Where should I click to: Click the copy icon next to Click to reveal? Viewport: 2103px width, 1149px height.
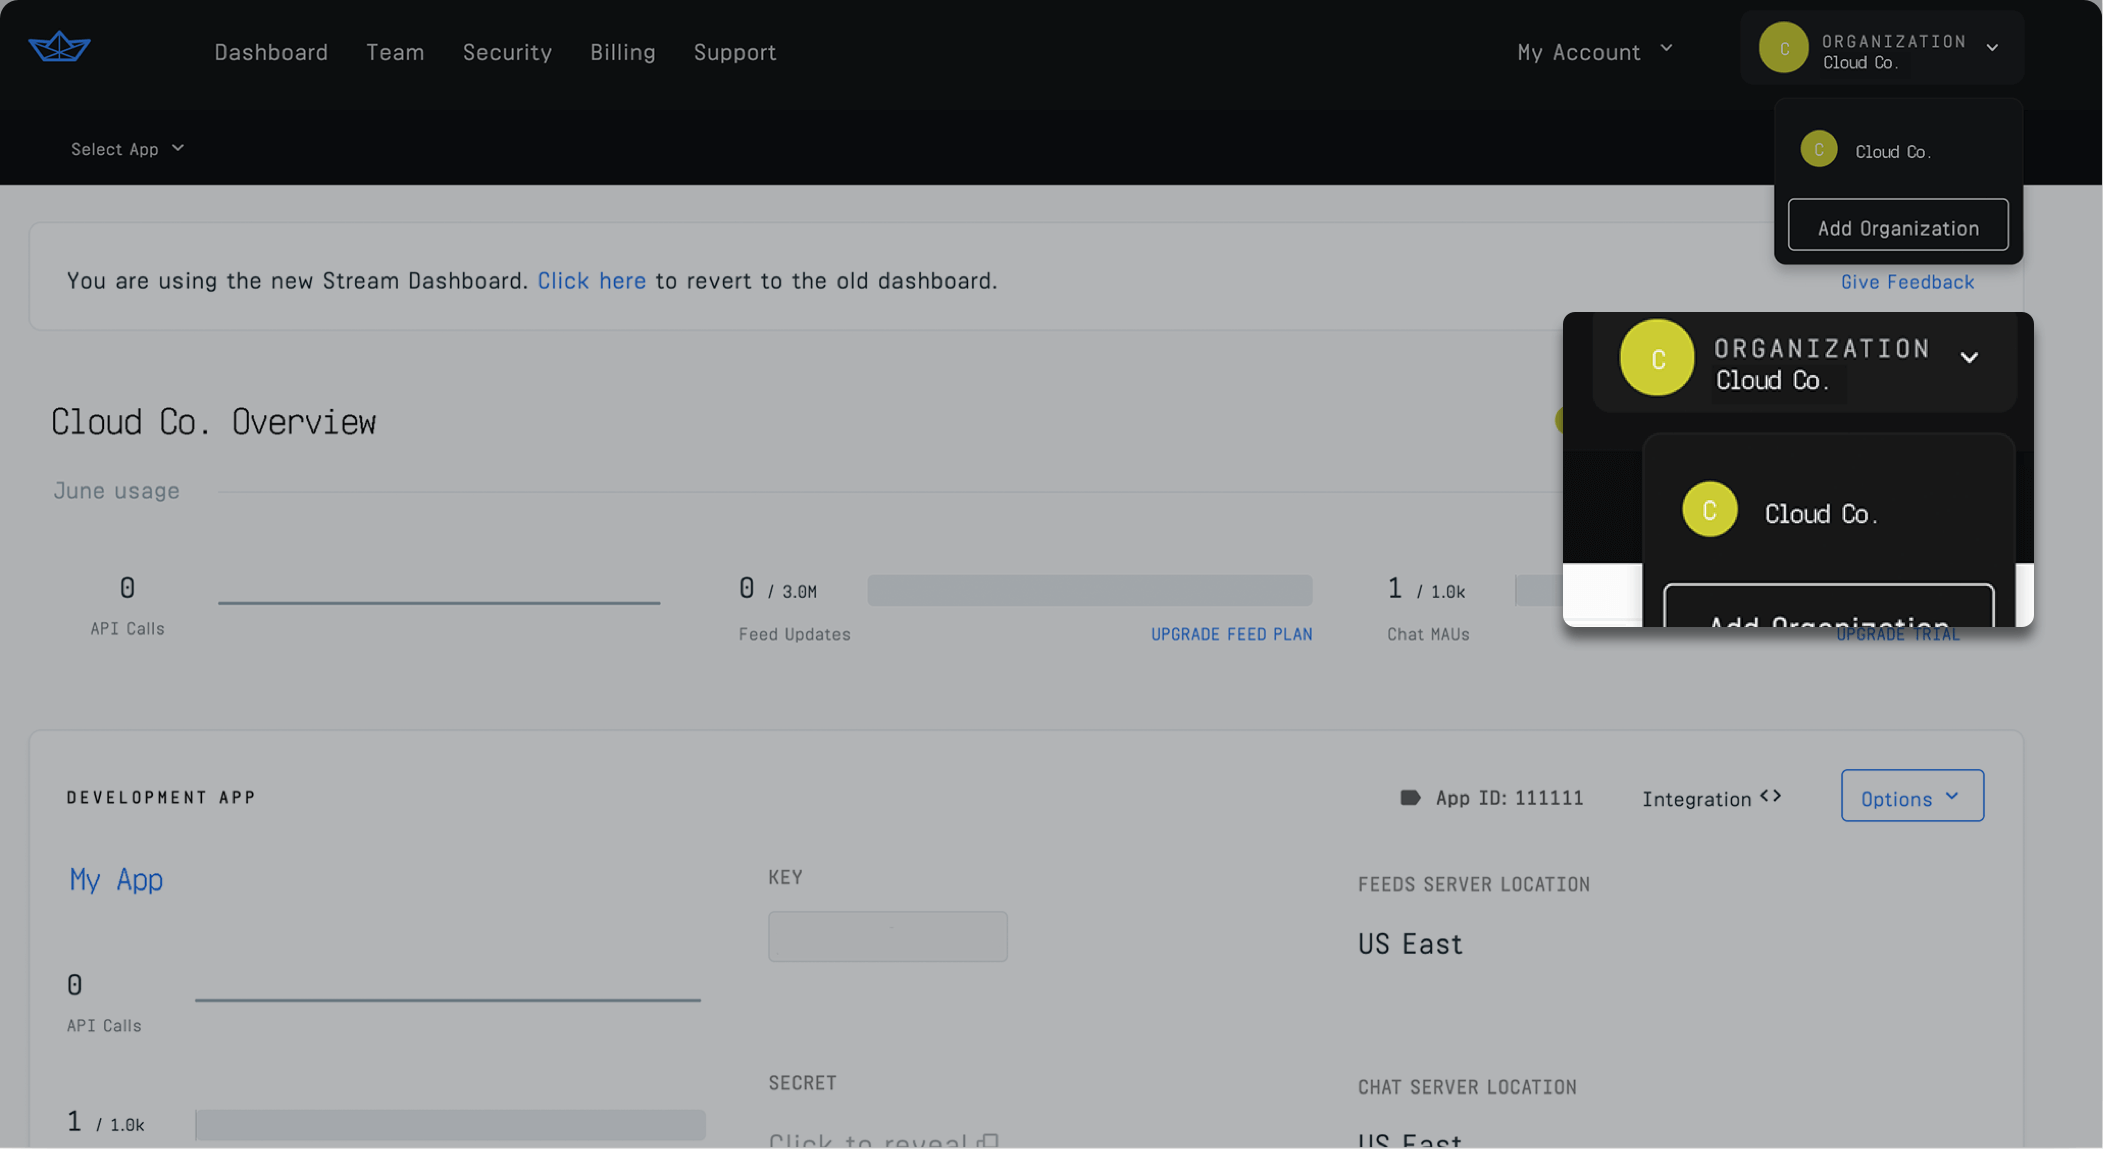989,1141
